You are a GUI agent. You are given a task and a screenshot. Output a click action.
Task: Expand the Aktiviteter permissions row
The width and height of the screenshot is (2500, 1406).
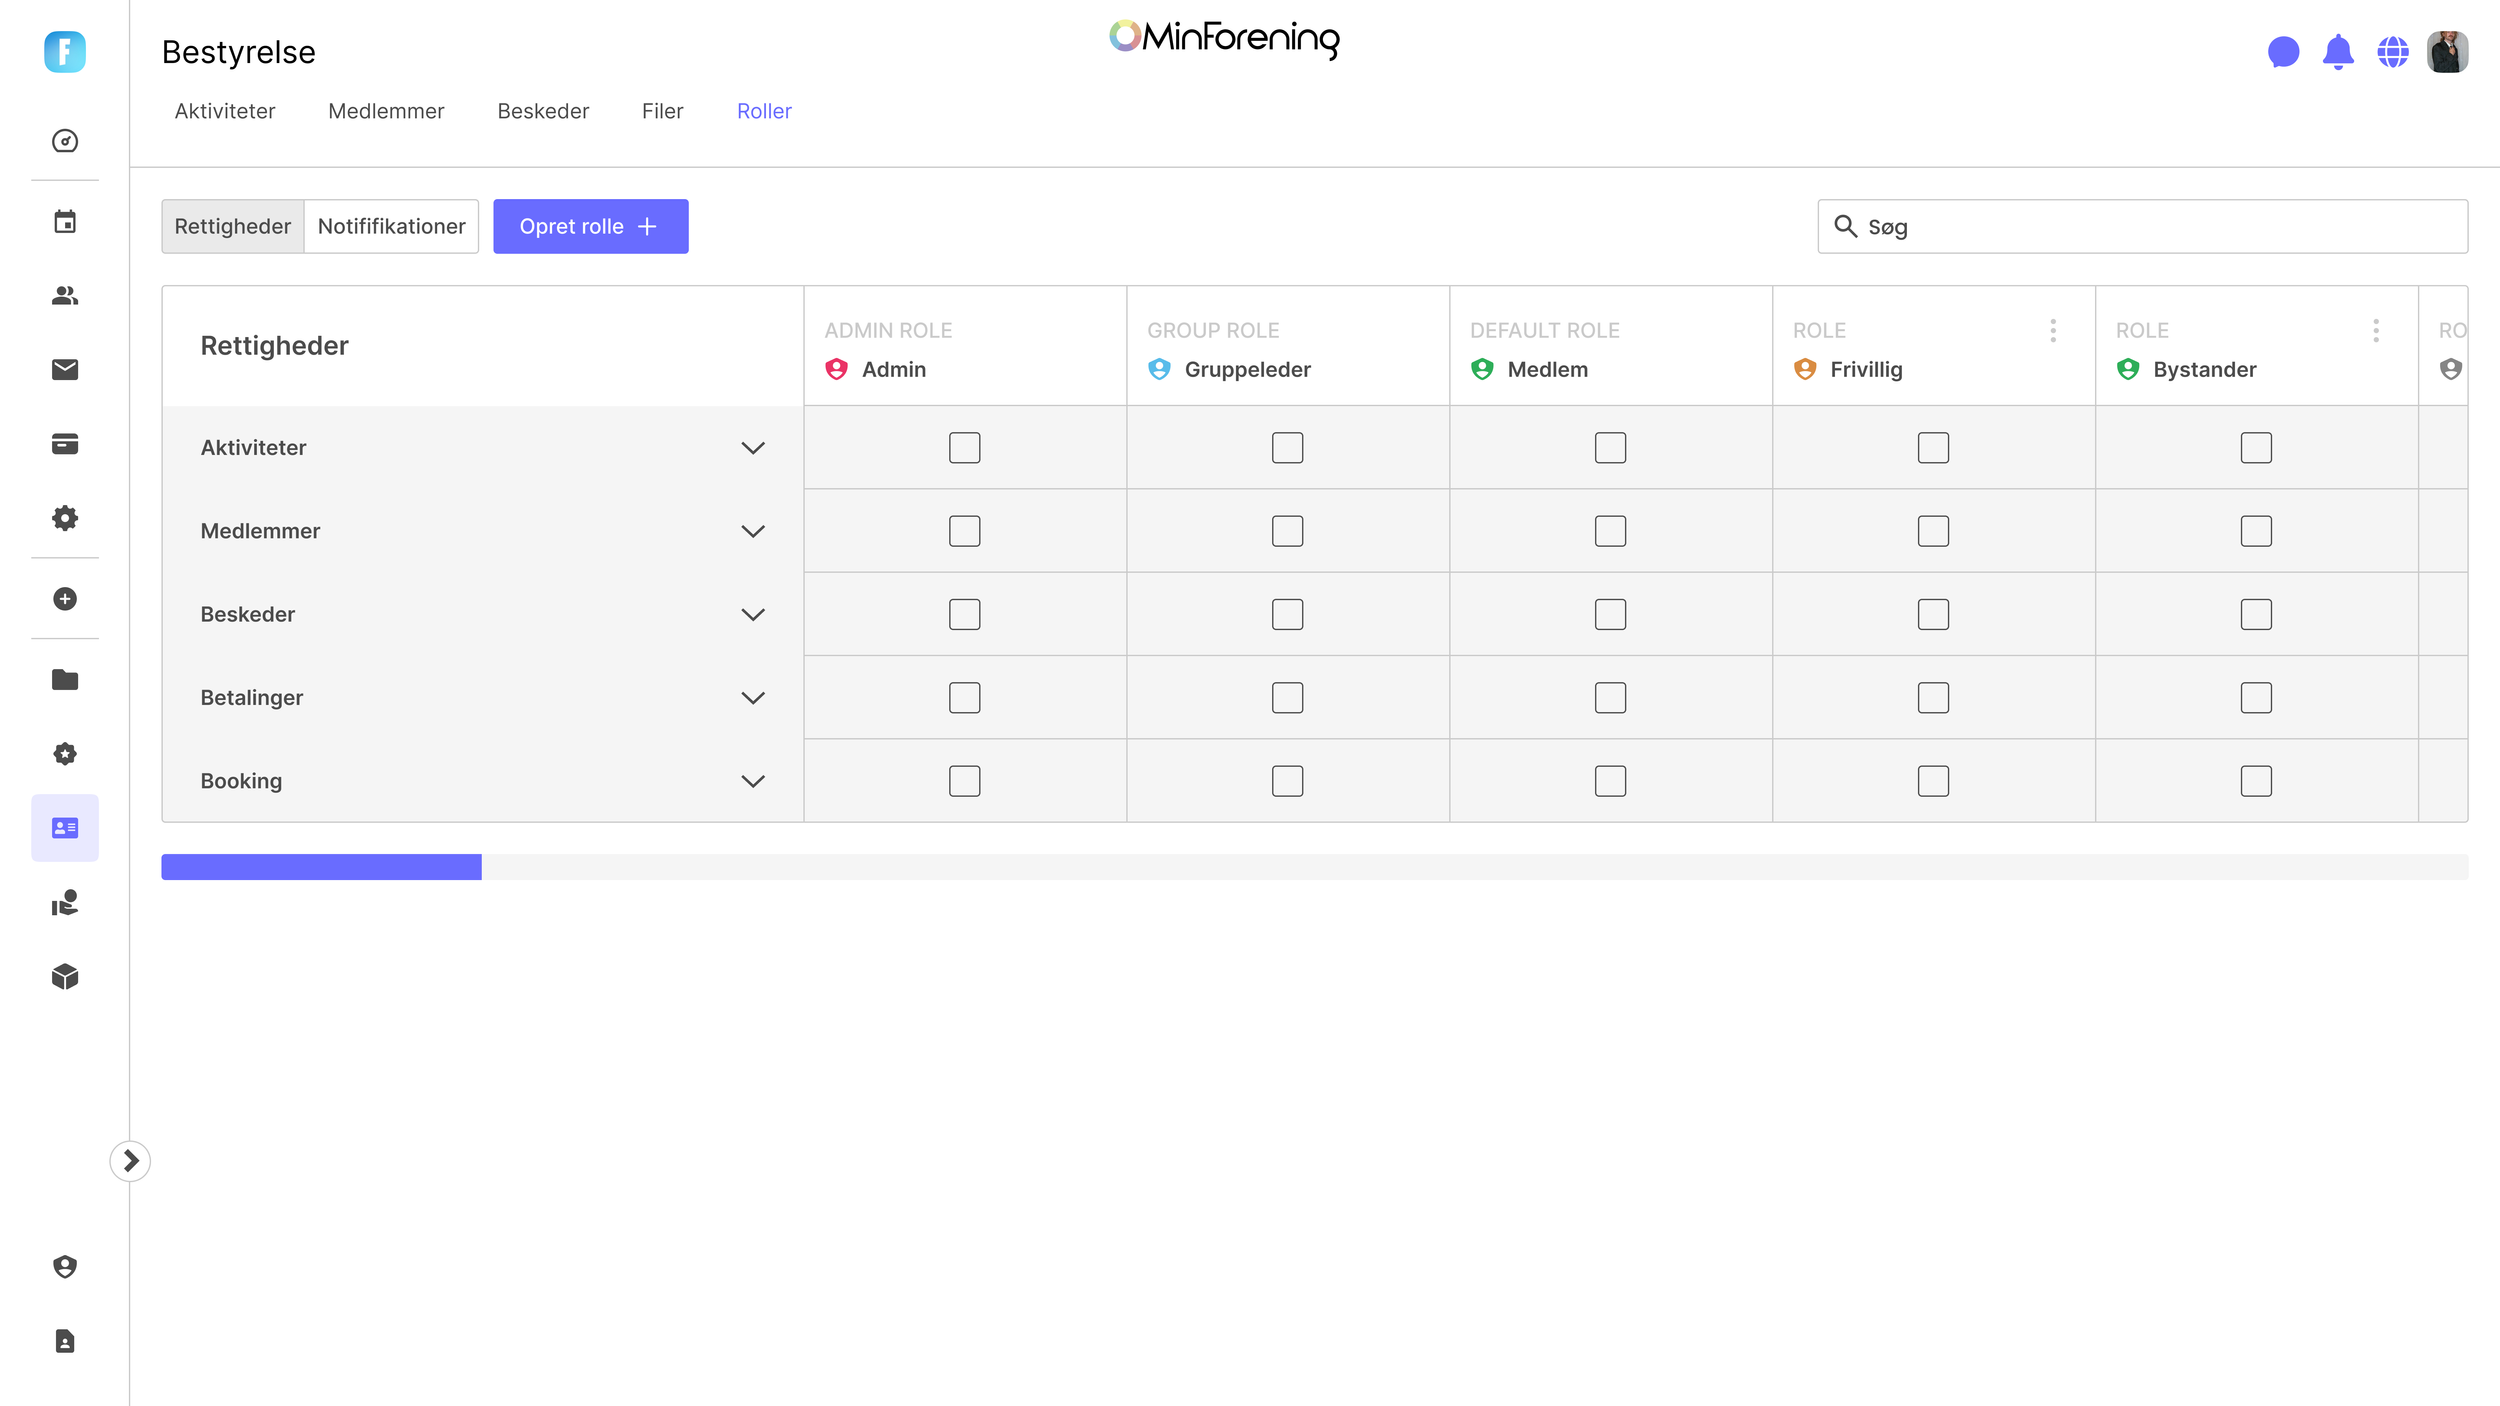[753, 448]
